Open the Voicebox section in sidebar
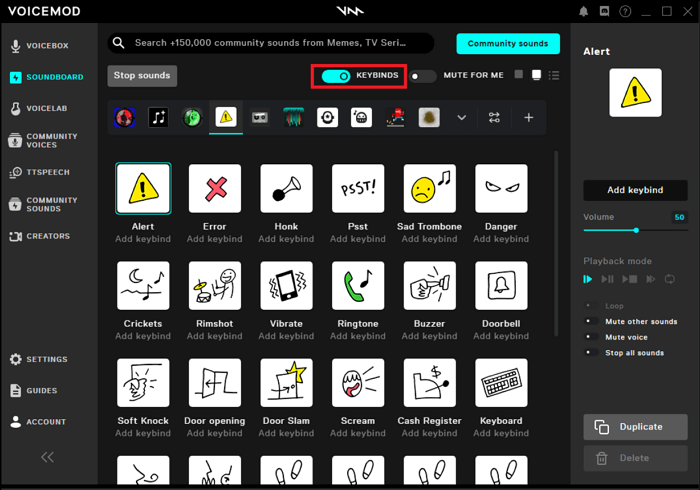 click(48, 46)
